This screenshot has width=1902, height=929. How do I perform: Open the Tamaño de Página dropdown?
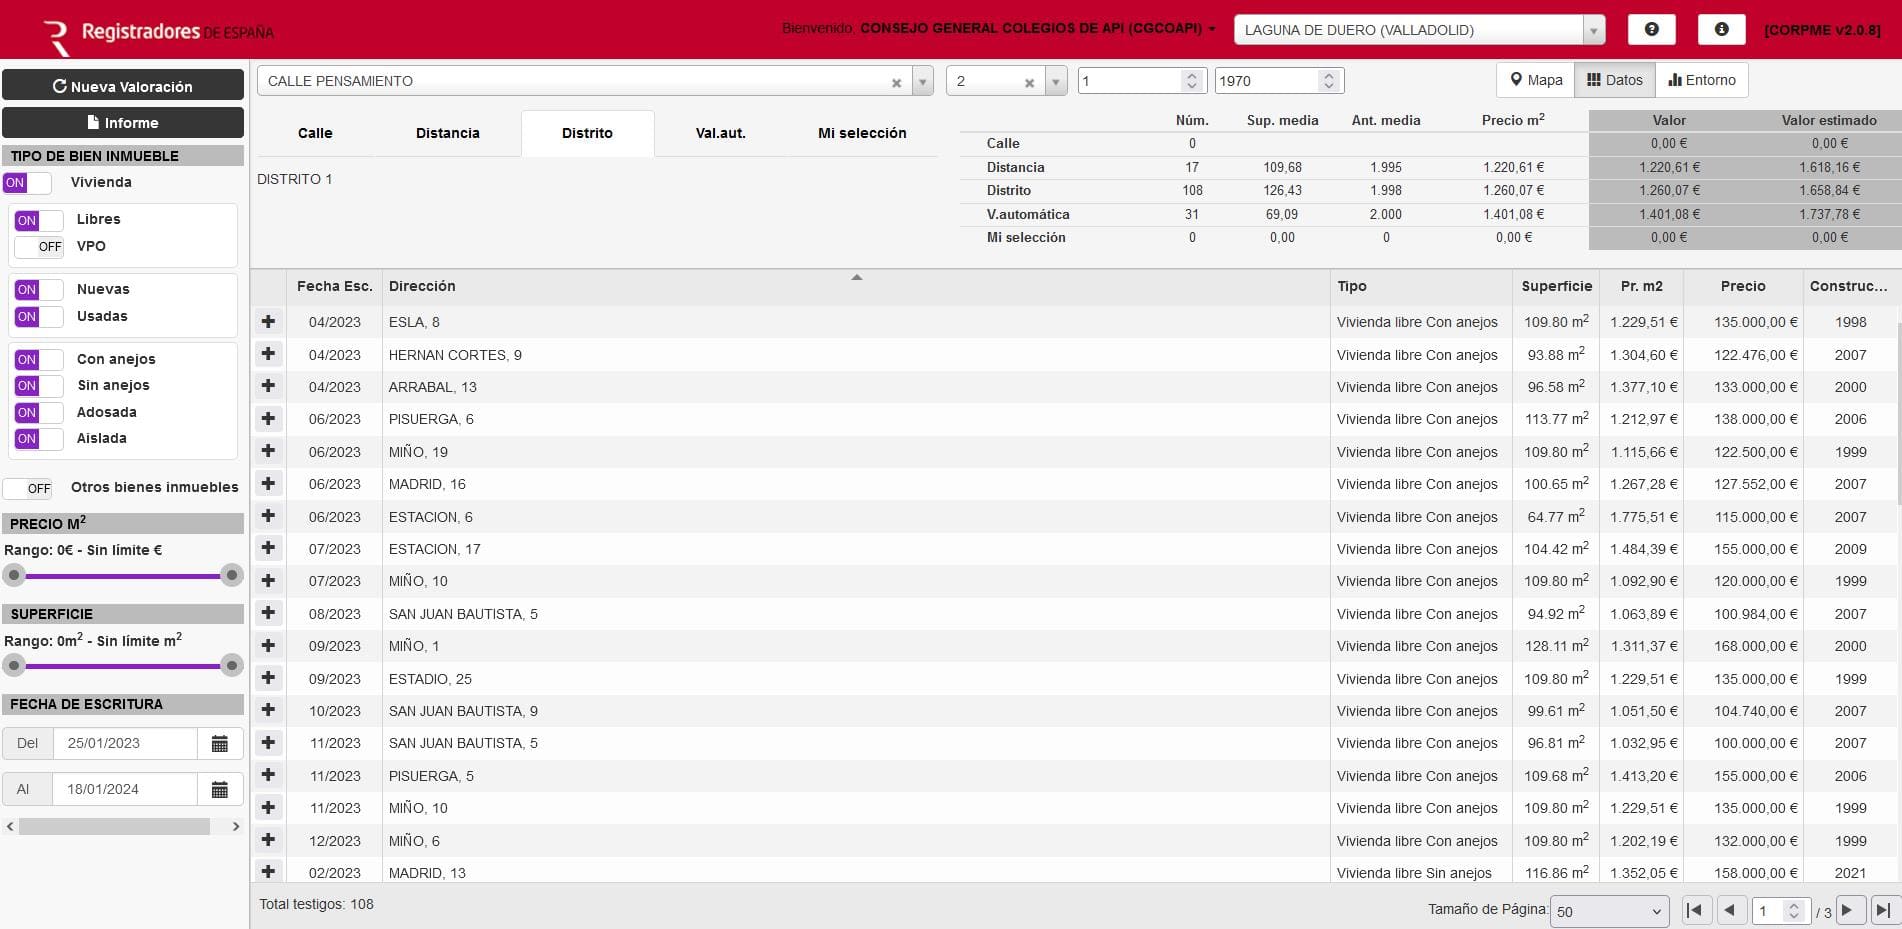tap(1609, 911)
